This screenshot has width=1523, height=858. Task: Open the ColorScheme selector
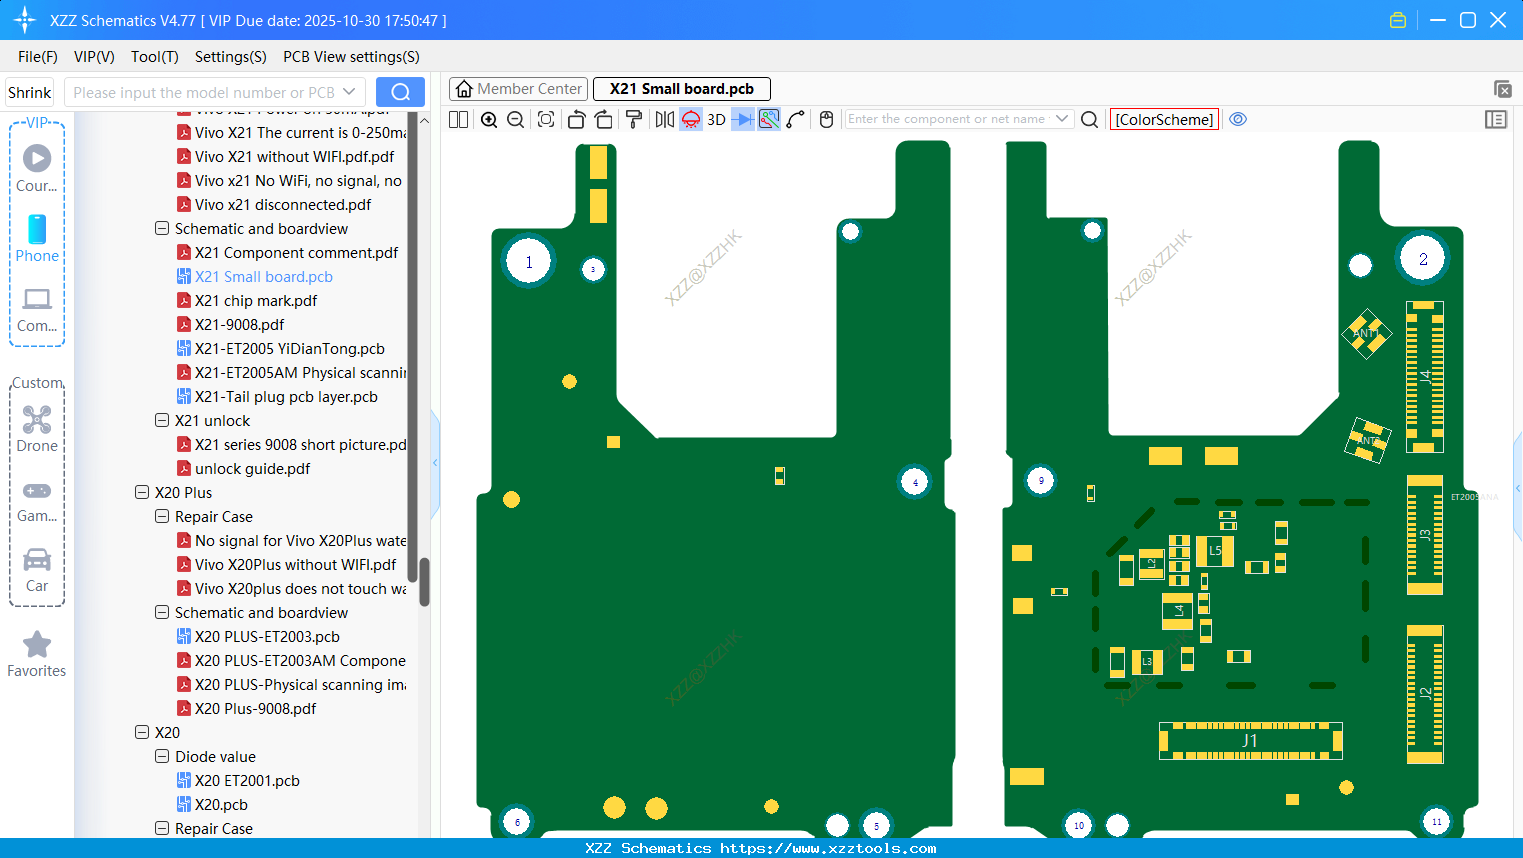click(1164, 119)
